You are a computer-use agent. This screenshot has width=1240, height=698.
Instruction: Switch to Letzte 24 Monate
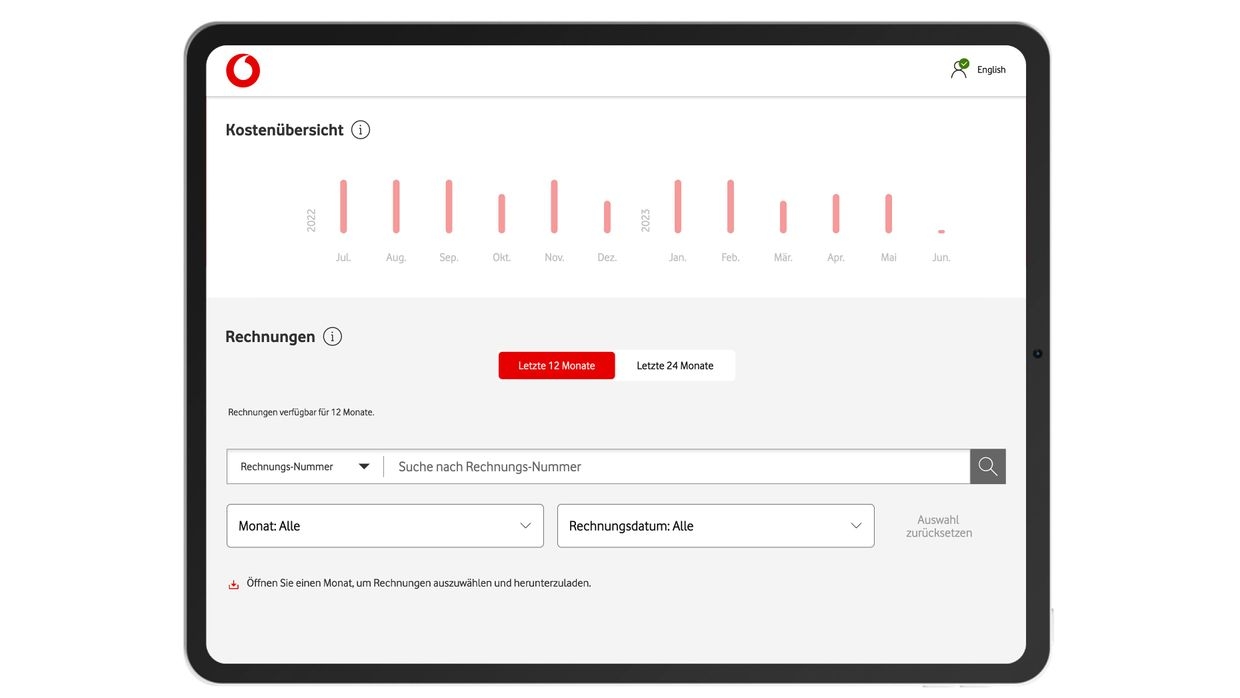click(675, 366)
